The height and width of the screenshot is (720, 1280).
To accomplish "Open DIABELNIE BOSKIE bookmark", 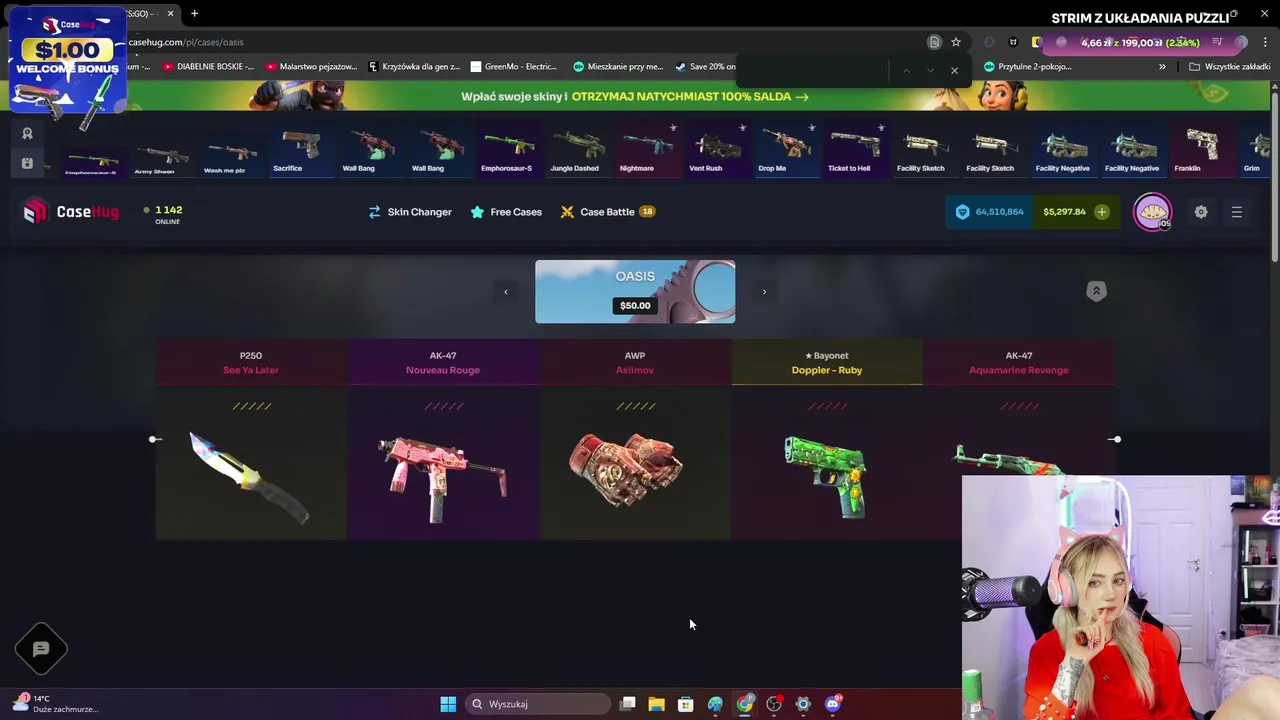I will pos(208,67).
